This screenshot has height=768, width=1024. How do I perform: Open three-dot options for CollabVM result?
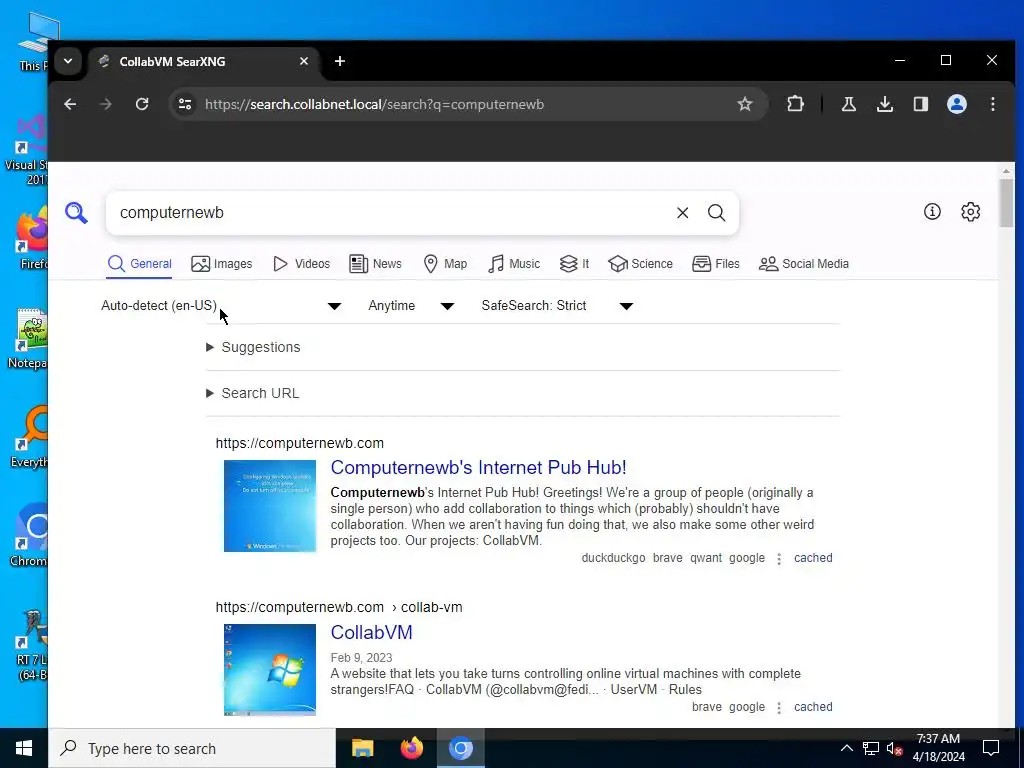pyautogui.click(x=779, y=708)
